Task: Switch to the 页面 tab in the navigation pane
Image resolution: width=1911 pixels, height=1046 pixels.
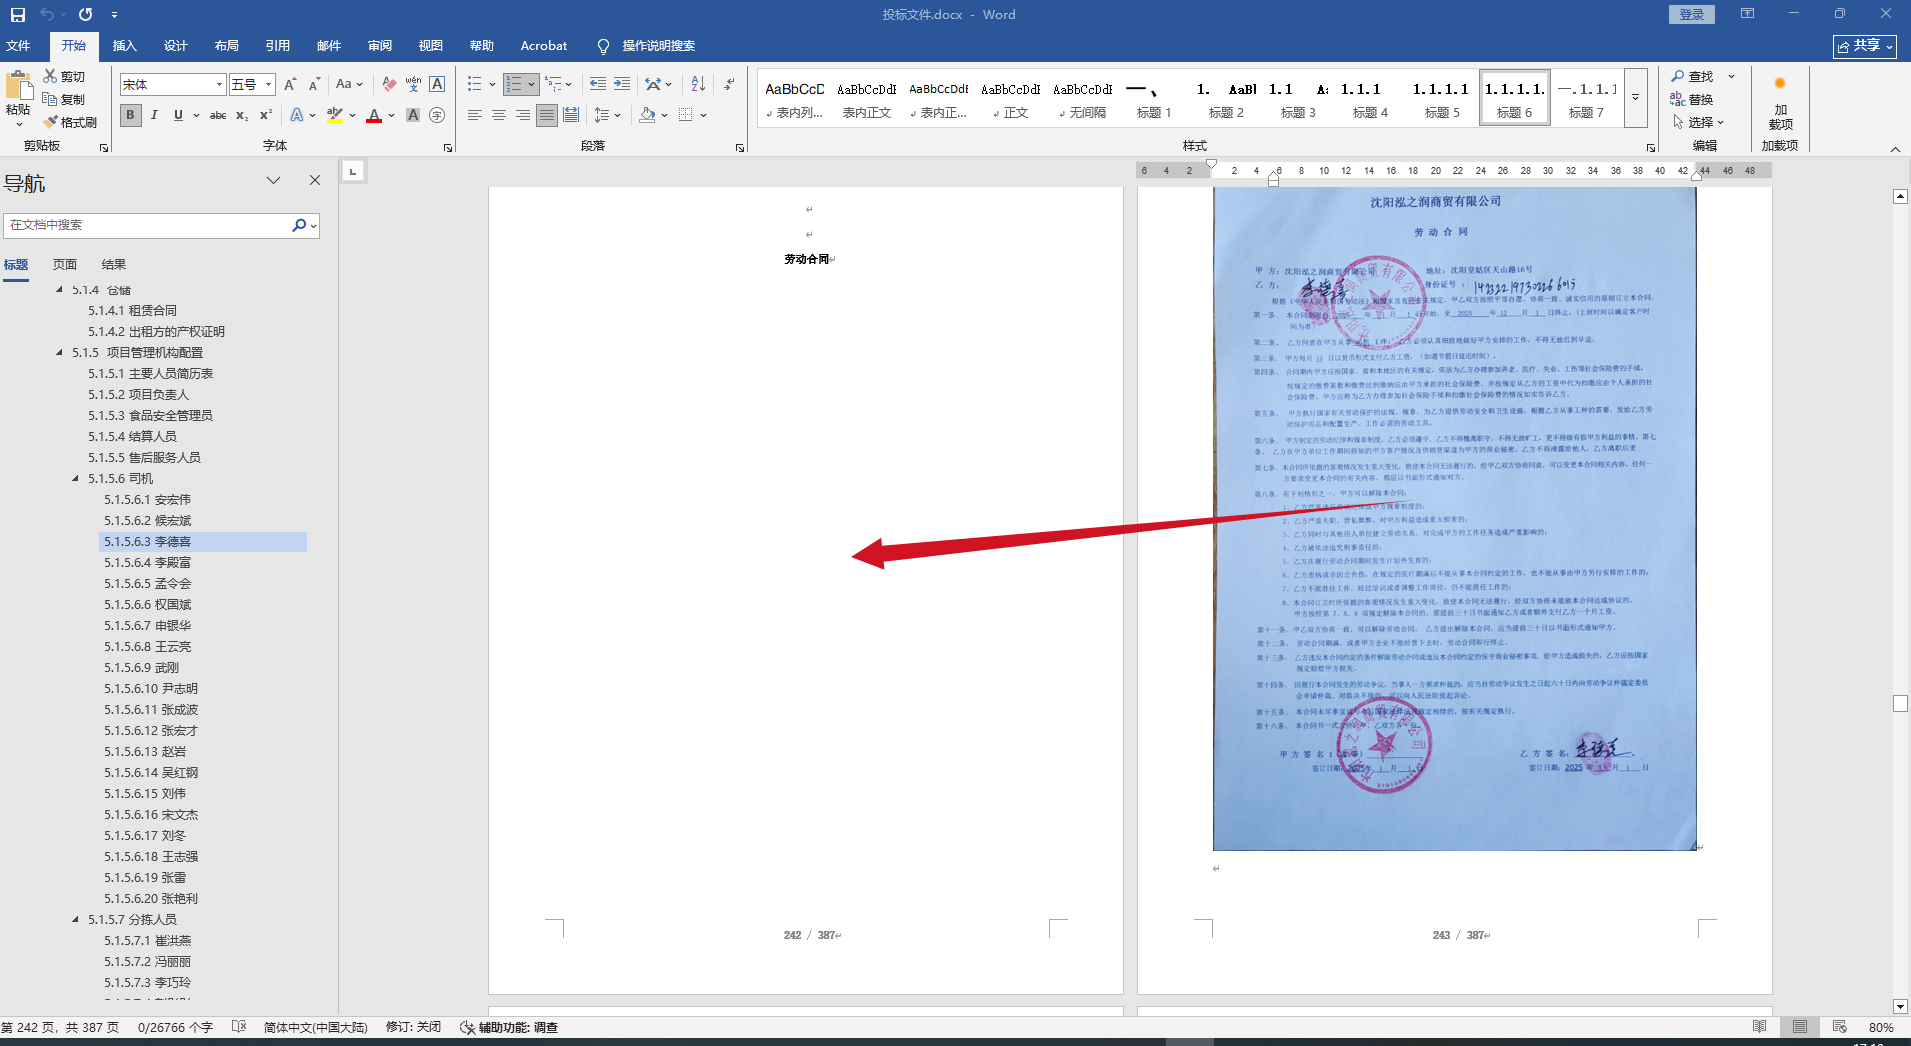Action: (65, 265)
